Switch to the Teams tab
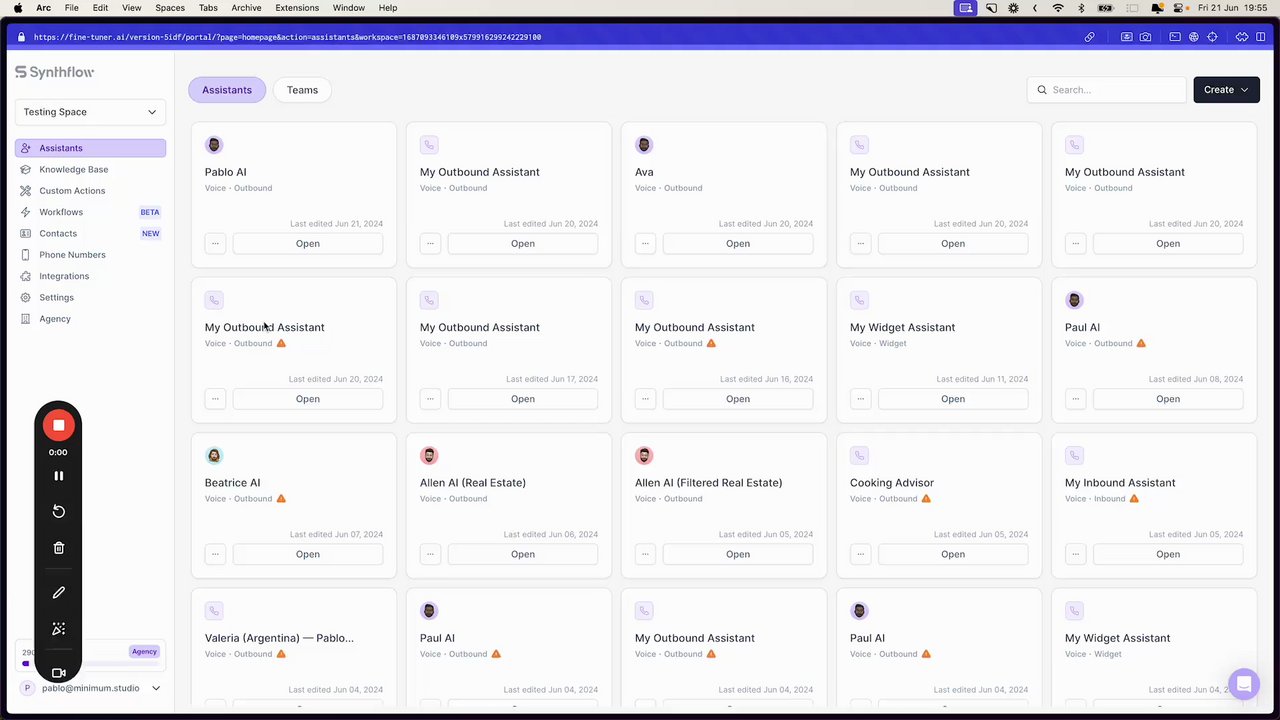This screenshot has height=720, width=1280. pos(302,90)
